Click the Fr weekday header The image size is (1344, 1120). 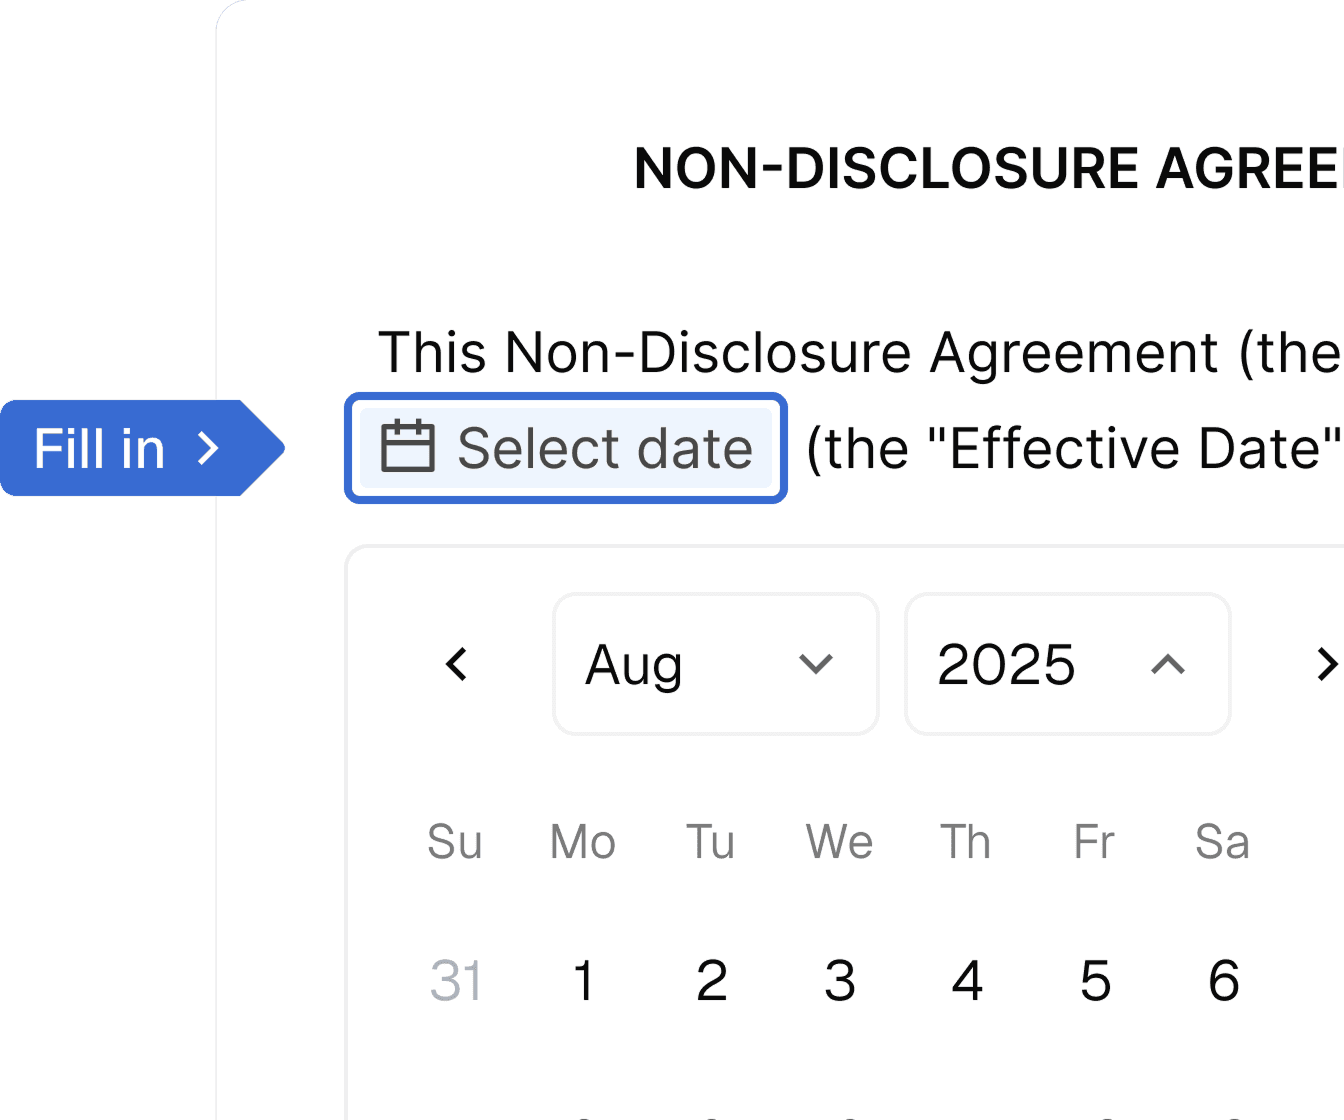1094,841
